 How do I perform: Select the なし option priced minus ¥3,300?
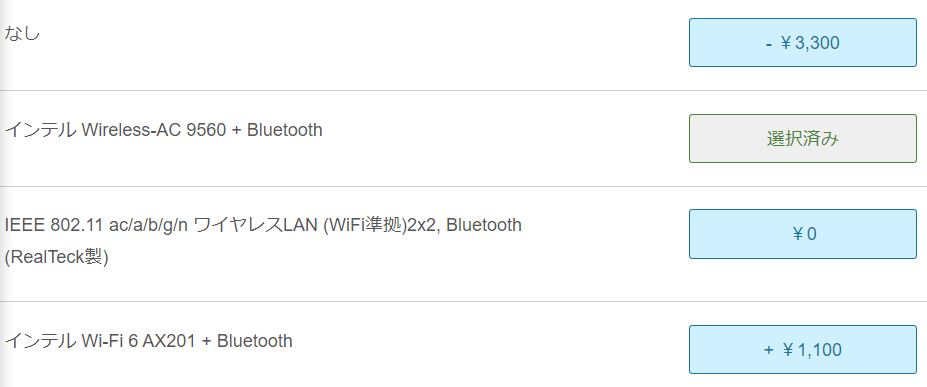coord(802,43)
